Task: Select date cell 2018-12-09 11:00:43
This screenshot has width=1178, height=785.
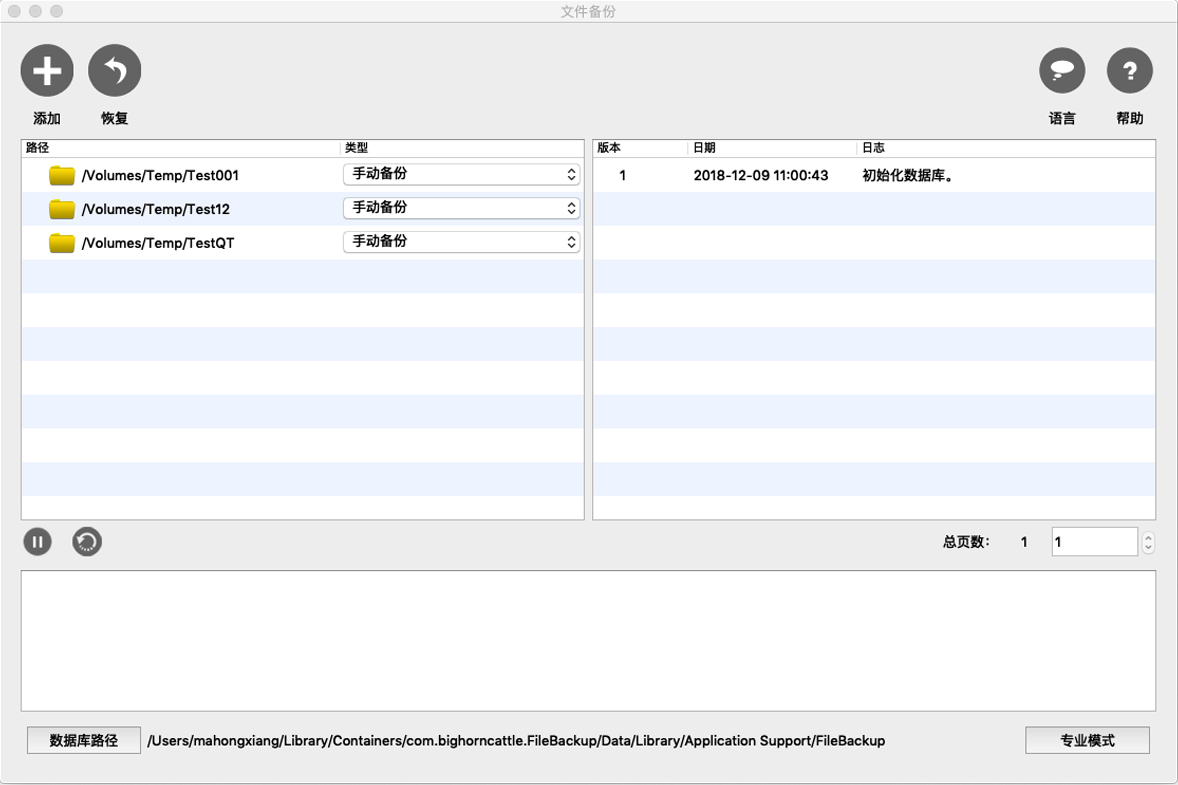Action: (x=760, y=175)
